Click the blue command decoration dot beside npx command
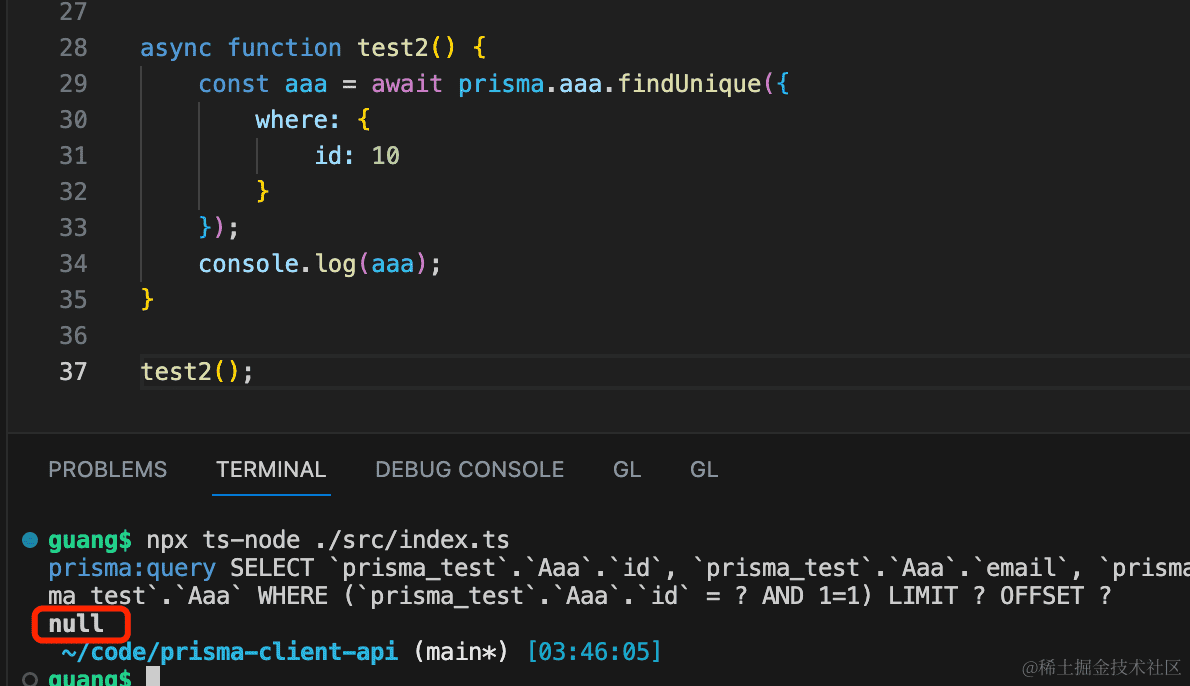This screenshot has height=686, width=1190. (29, 540)
